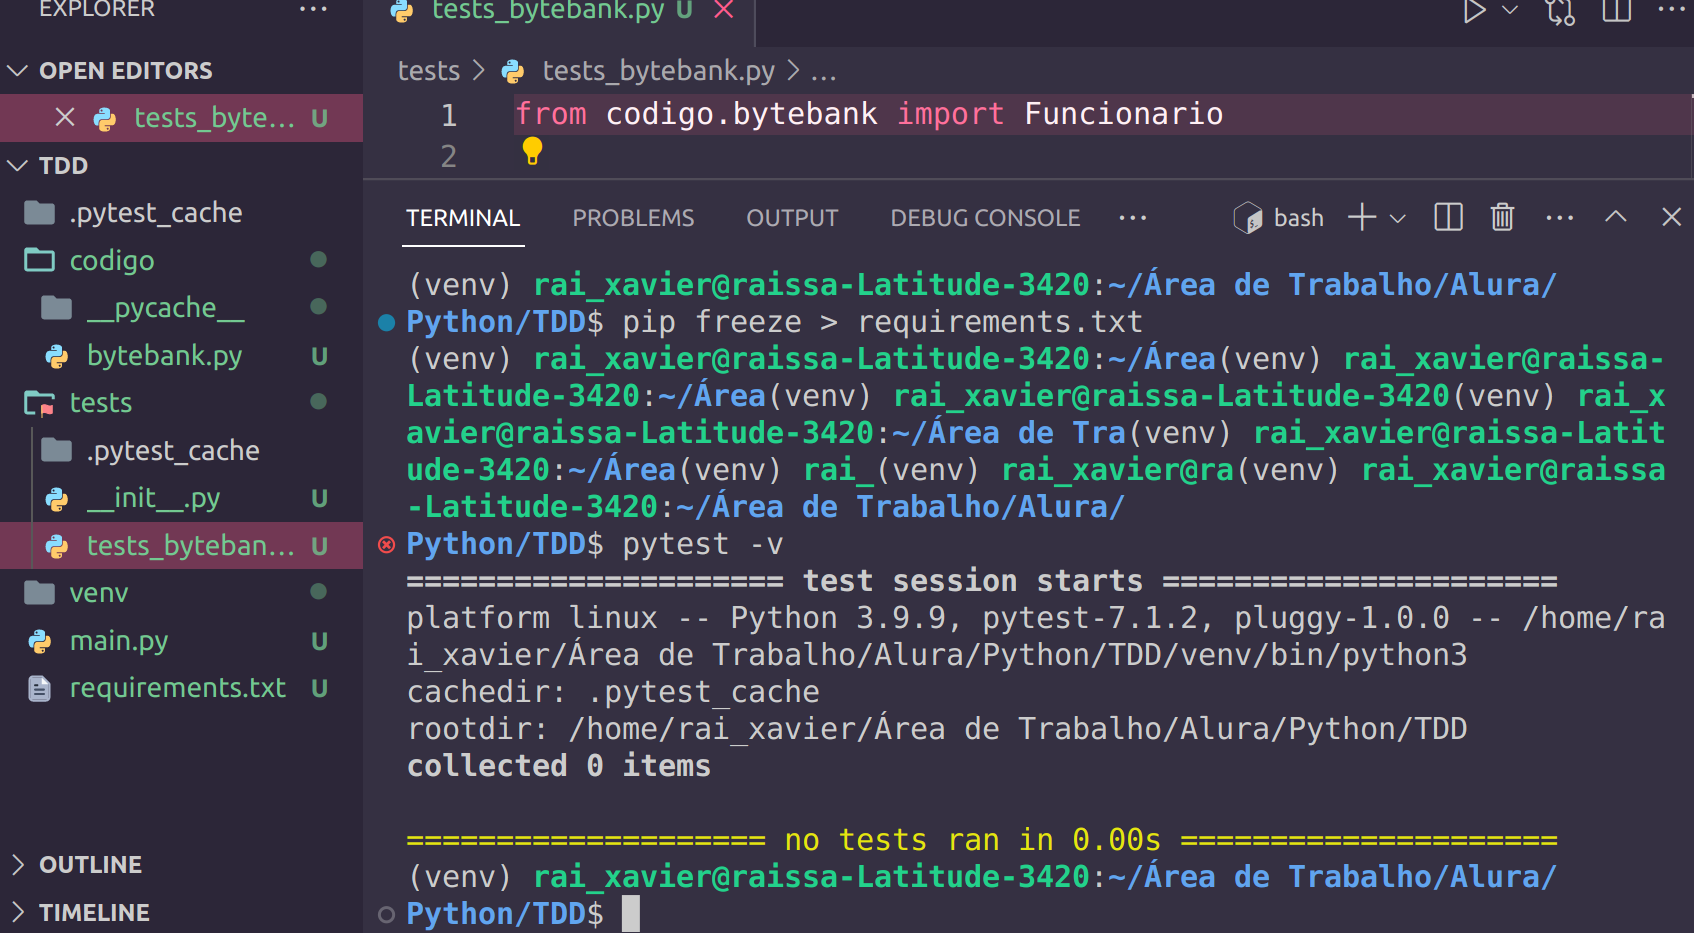Split the terminal
This screenshot has height=933, width=1694.
coord(1449,217)
